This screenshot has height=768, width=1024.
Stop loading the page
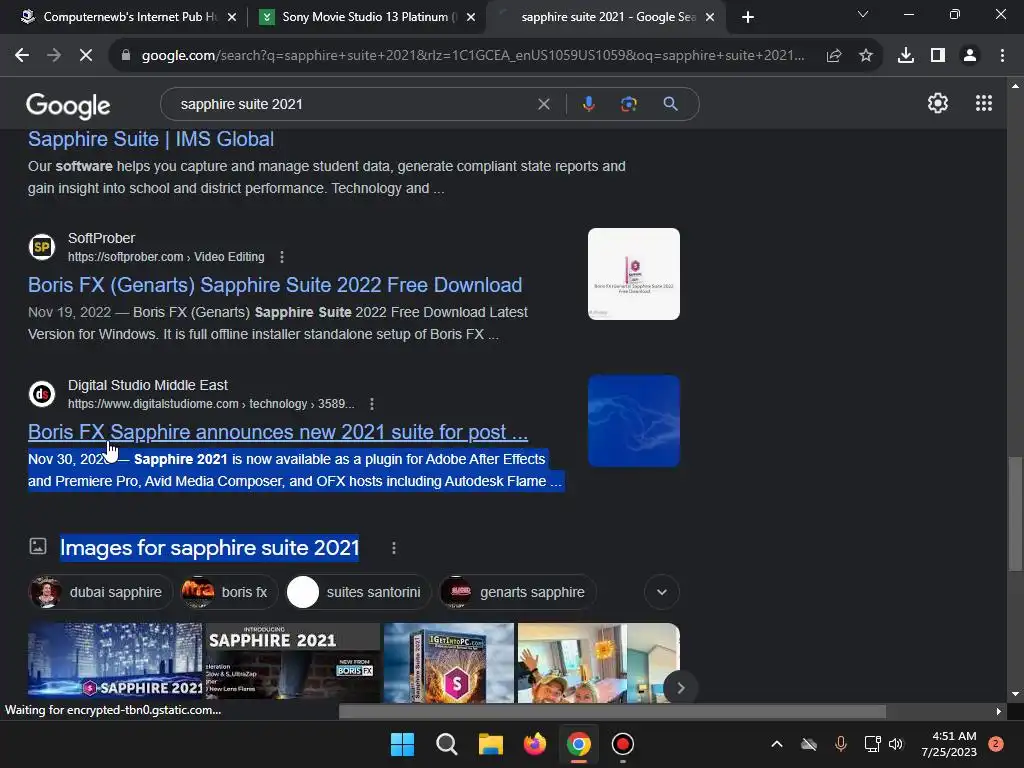(x=86, y=56)
